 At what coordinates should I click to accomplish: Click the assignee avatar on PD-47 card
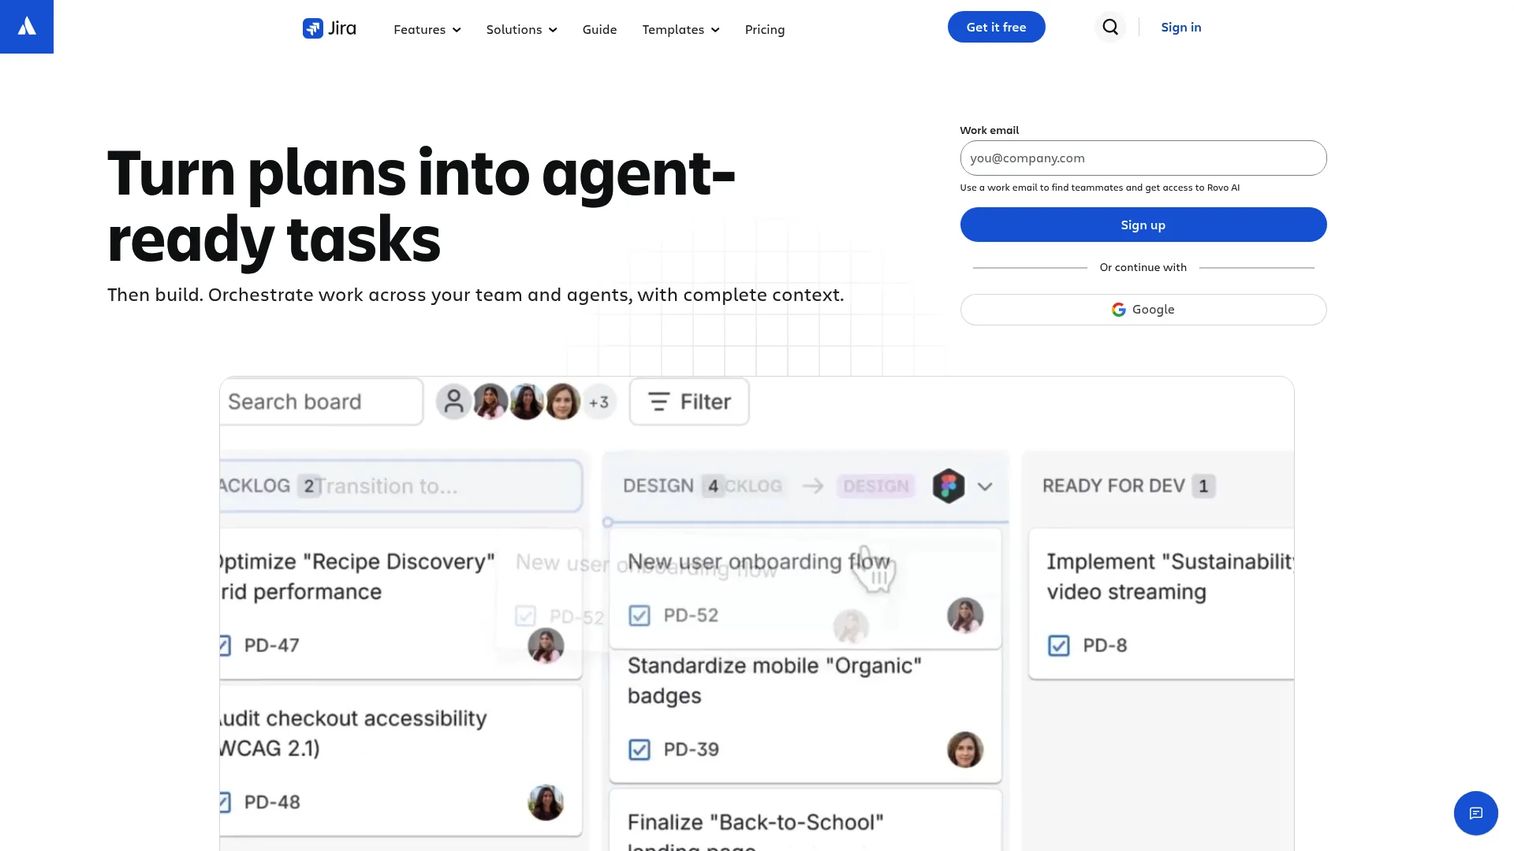point(546,645)
